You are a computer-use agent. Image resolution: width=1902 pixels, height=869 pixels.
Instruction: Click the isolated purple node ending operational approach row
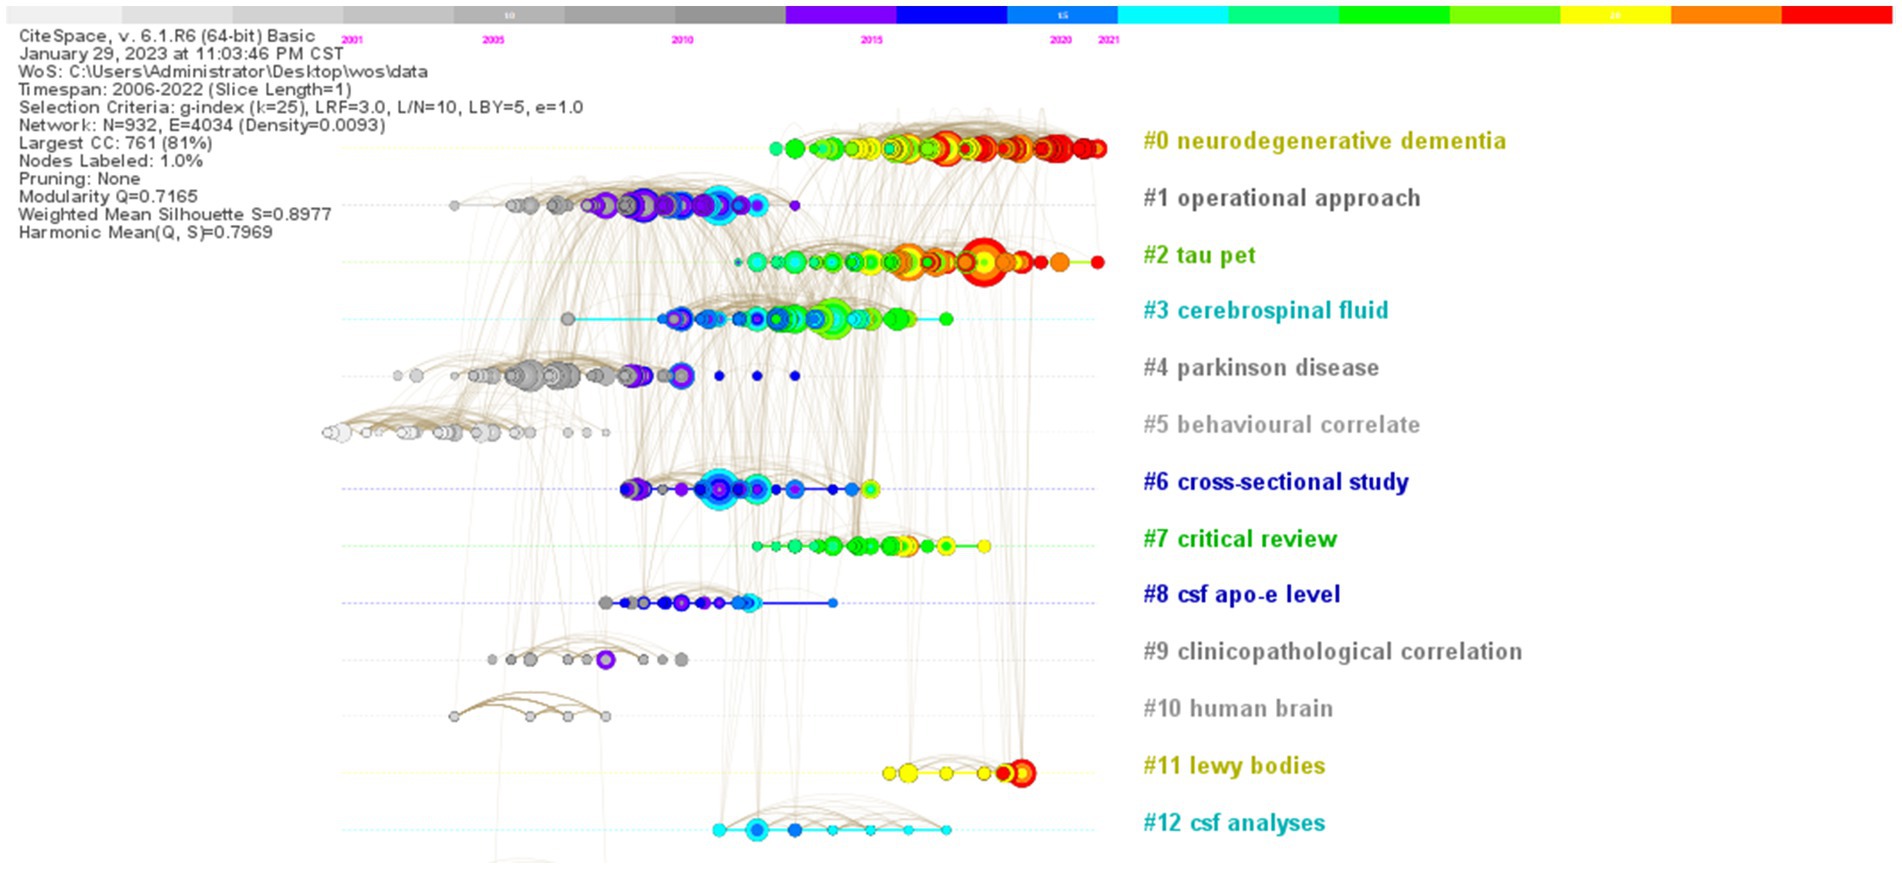pos(795,205)
